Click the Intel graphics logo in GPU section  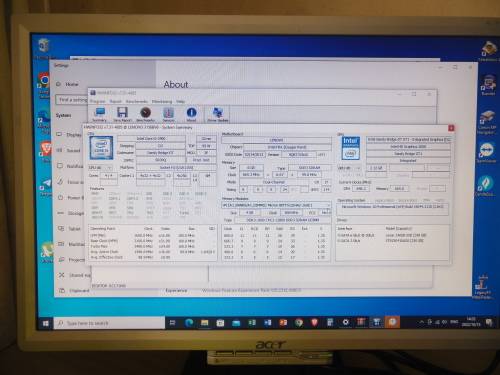pyautogui.click(x=351, y=148)
